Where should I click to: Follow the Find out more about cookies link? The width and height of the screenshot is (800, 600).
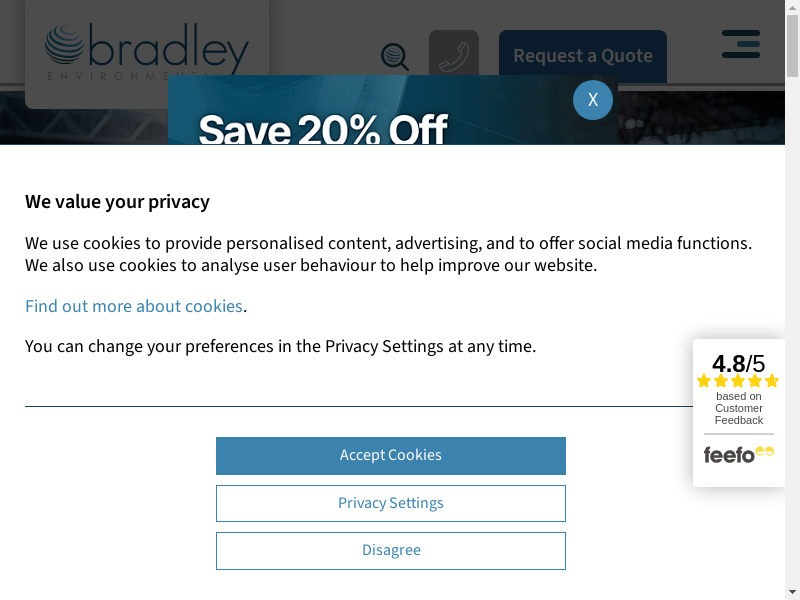pyautogui.click(x=134, y=306)
